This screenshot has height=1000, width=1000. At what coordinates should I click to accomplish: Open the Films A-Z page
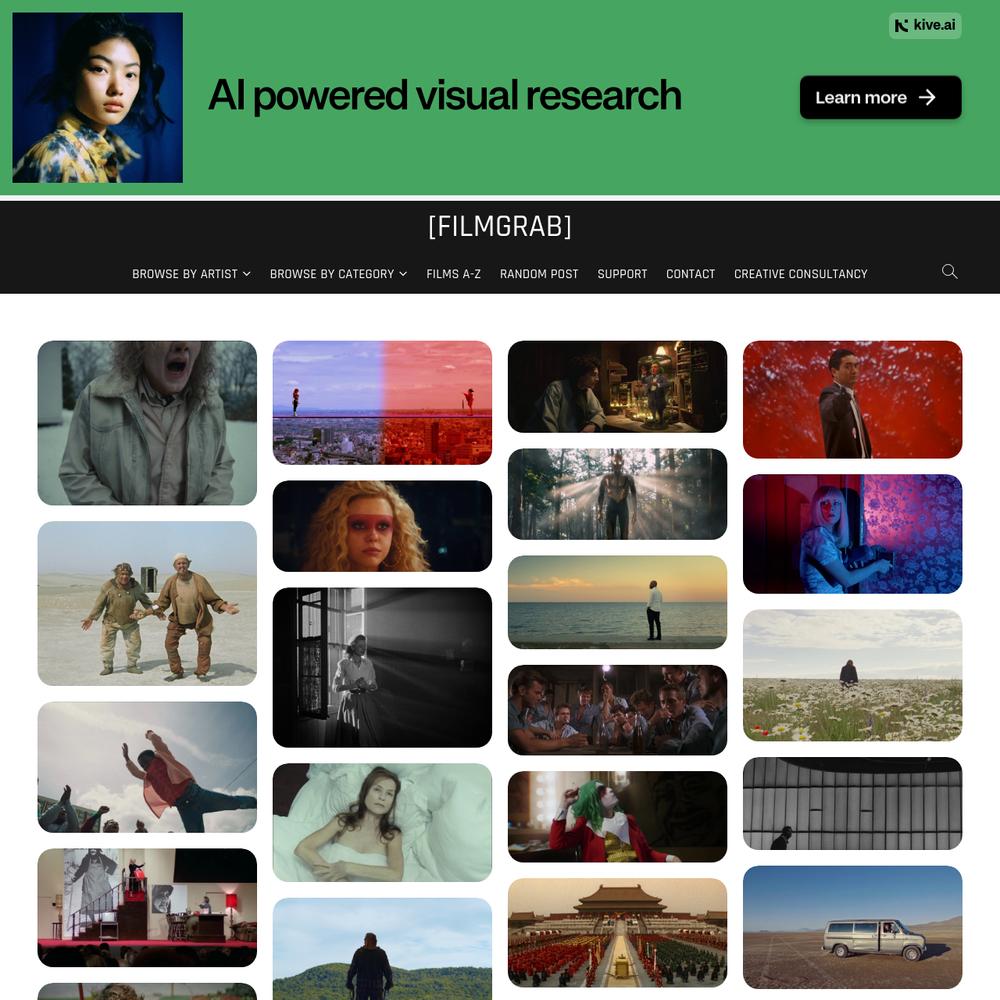(453, 274)
